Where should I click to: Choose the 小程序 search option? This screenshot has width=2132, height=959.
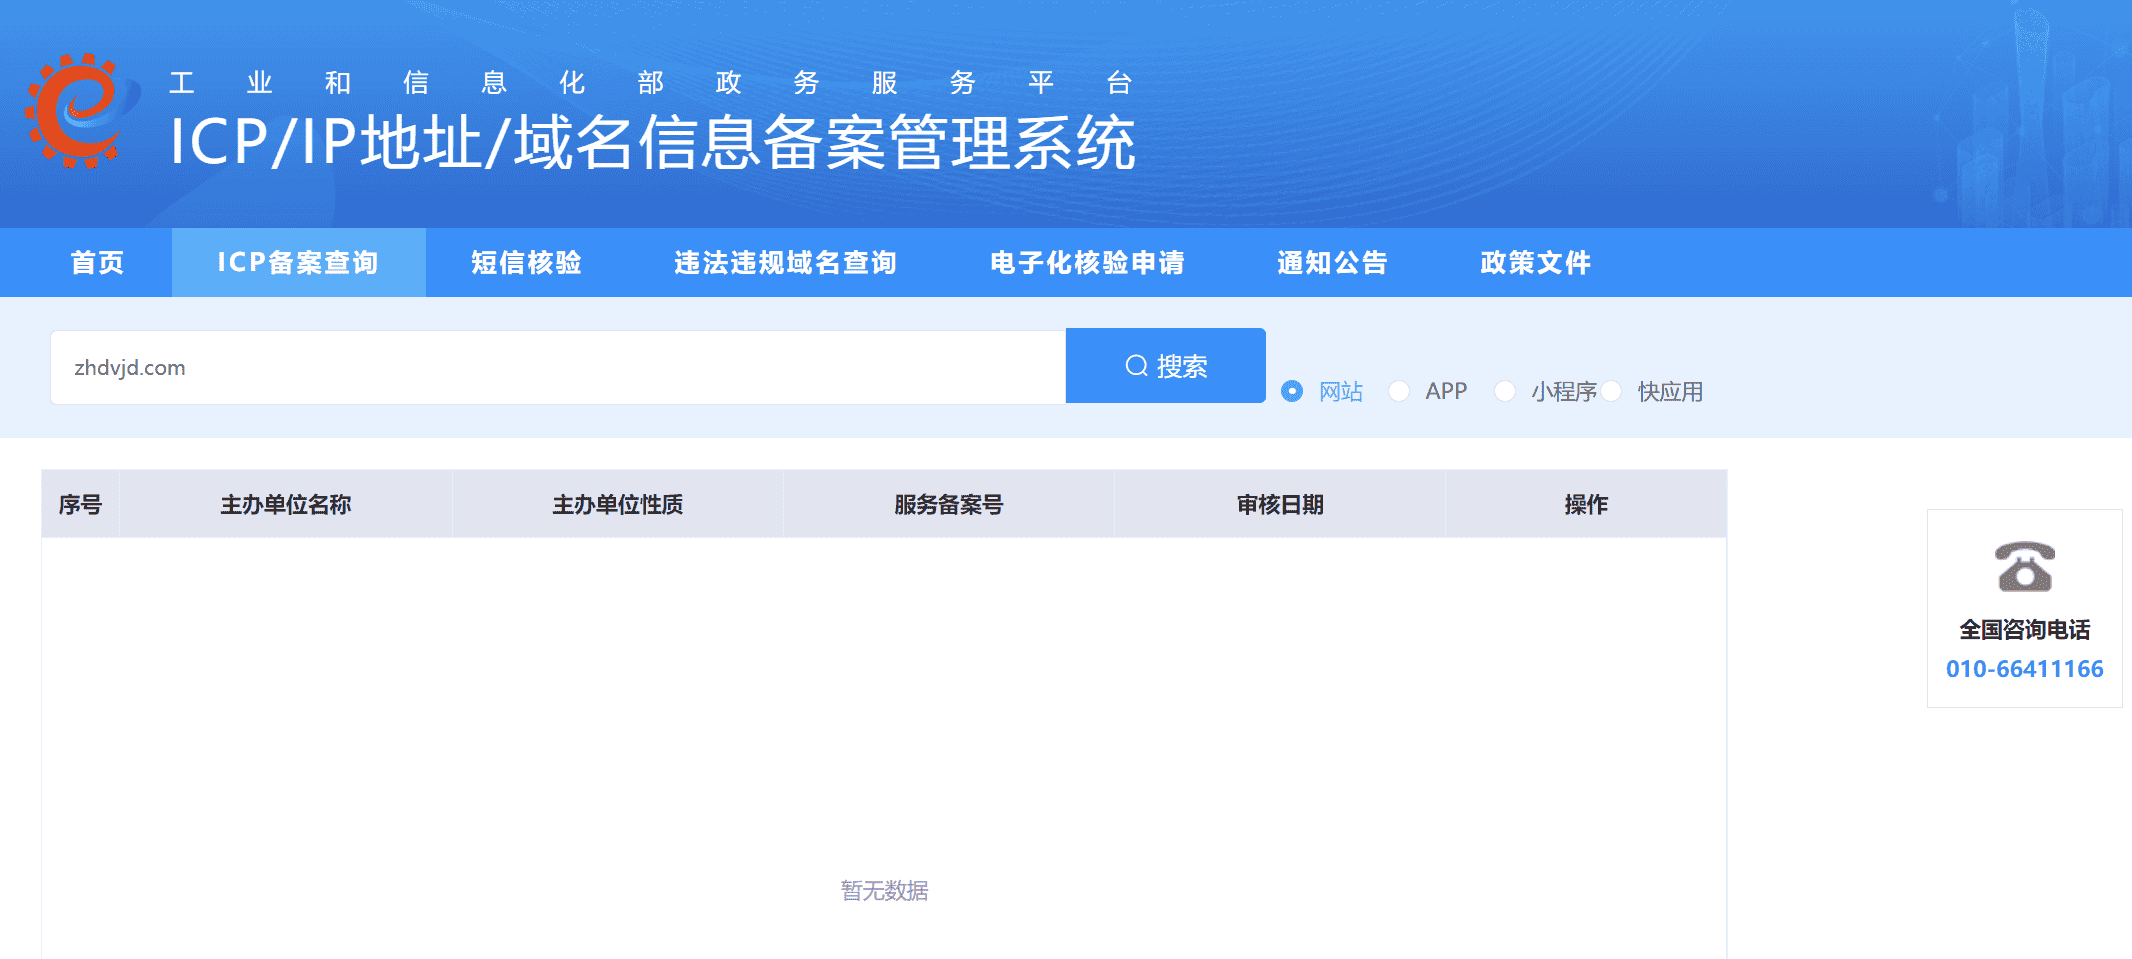pyautogui.click(x=1506, y=391)
